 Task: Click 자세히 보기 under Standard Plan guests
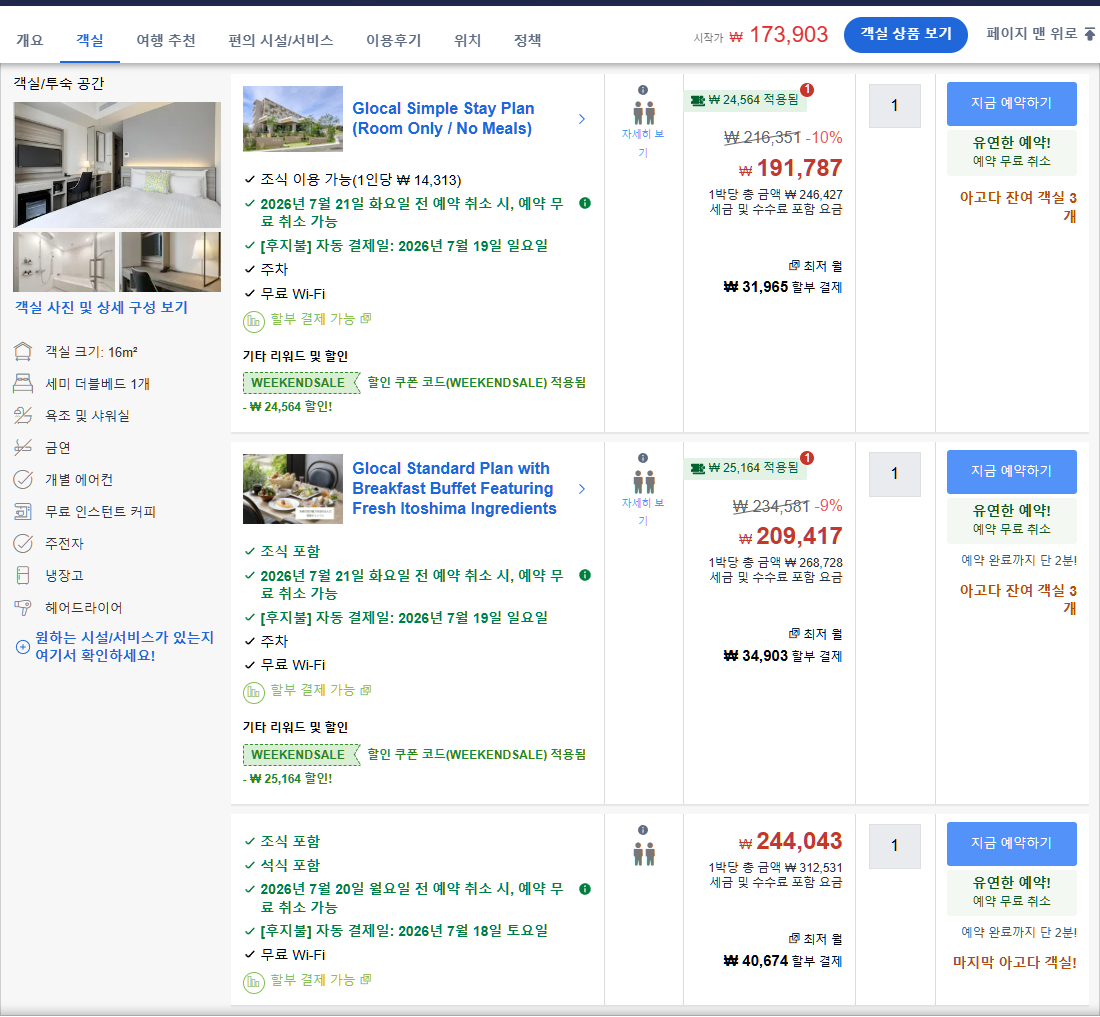click(x=643, y=511)
